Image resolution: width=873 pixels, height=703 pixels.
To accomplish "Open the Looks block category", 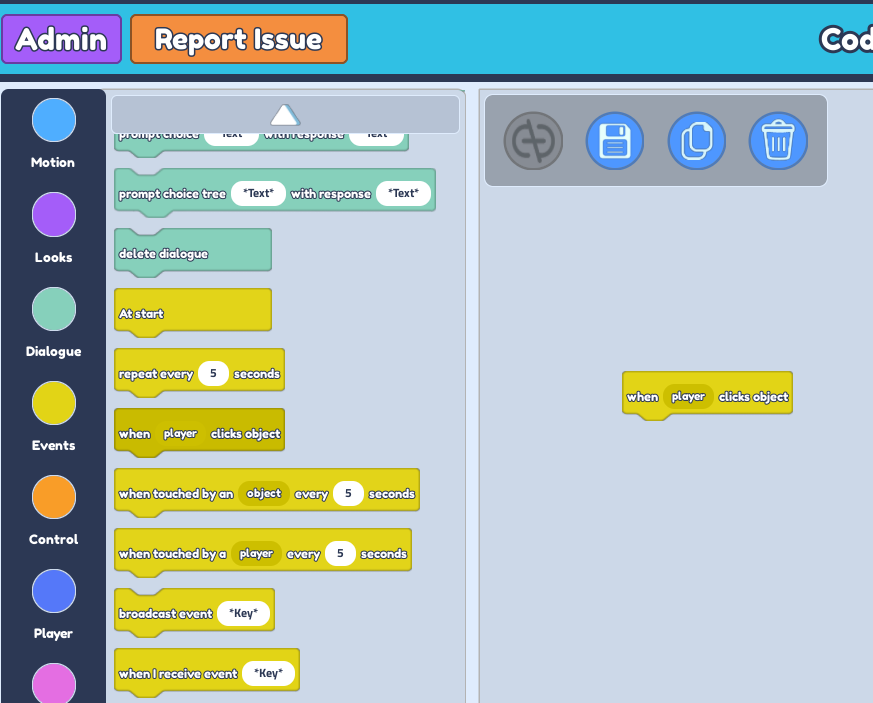I will coord(52,214).
